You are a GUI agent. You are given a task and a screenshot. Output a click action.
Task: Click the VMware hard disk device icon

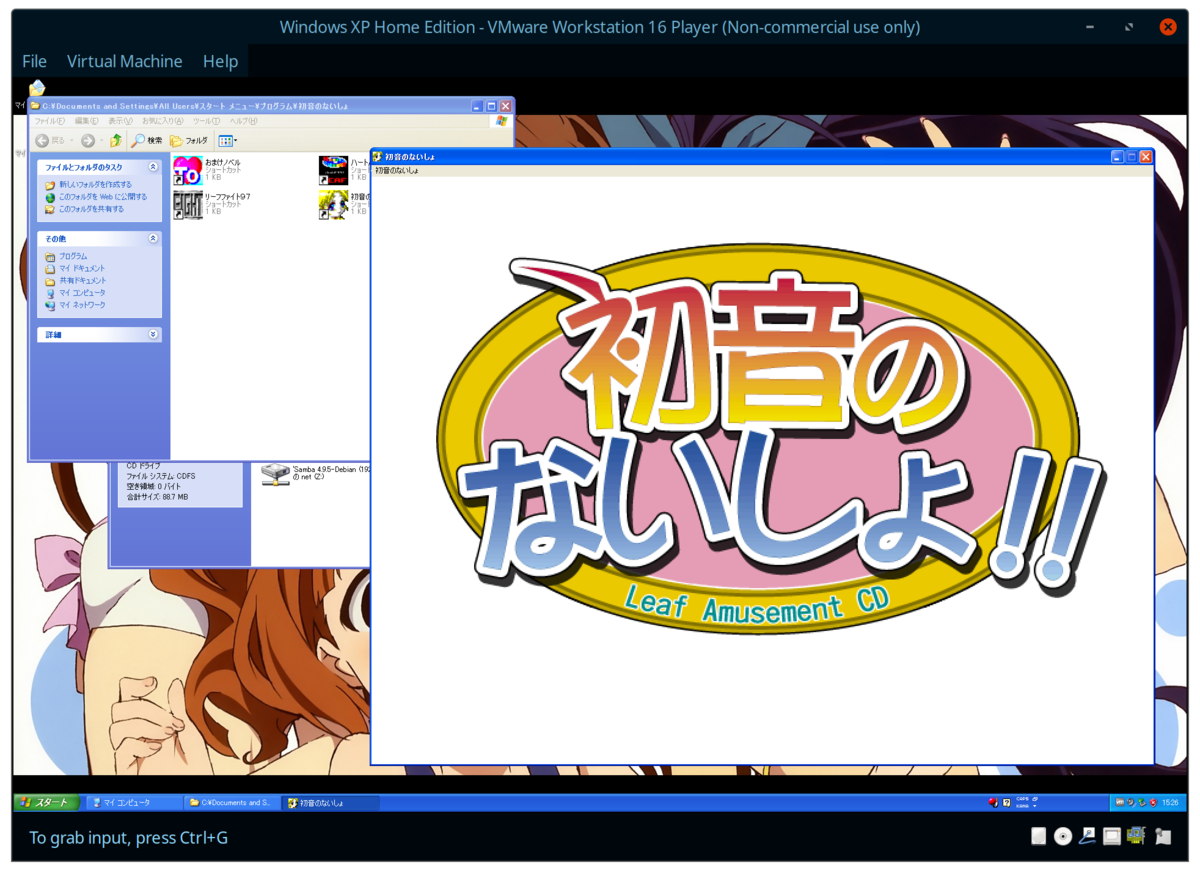[1039, 836]
